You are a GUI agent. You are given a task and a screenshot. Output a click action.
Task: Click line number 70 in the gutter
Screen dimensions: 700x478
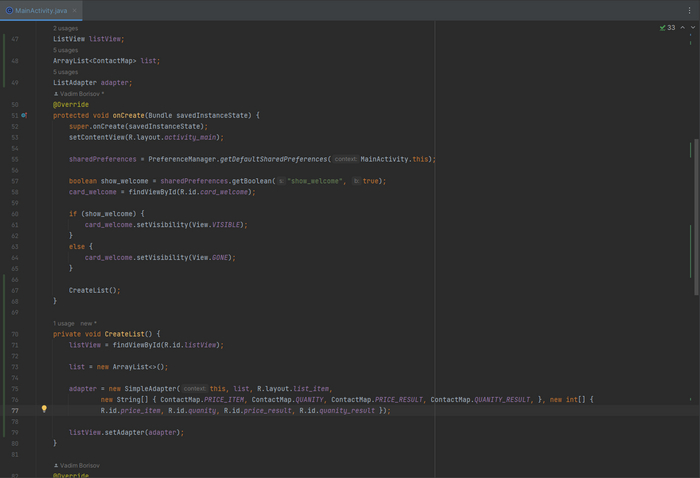[x=14, y=334]
